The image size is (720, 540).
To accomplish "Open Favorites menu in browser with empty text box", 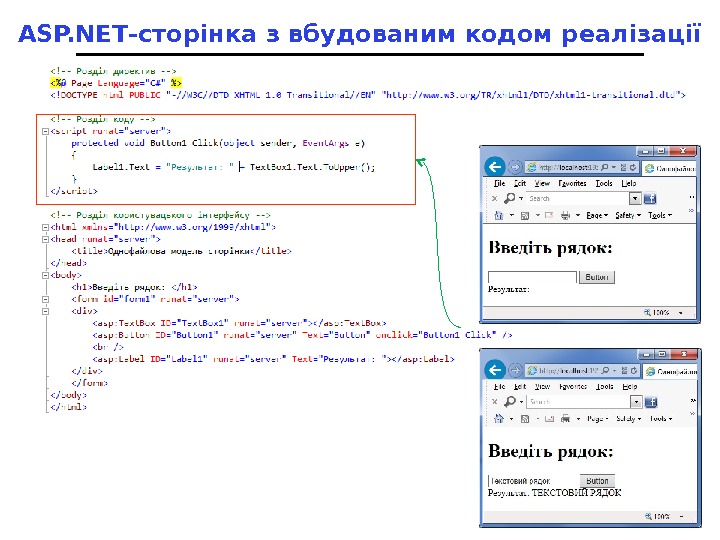I will tap(573, 183).
